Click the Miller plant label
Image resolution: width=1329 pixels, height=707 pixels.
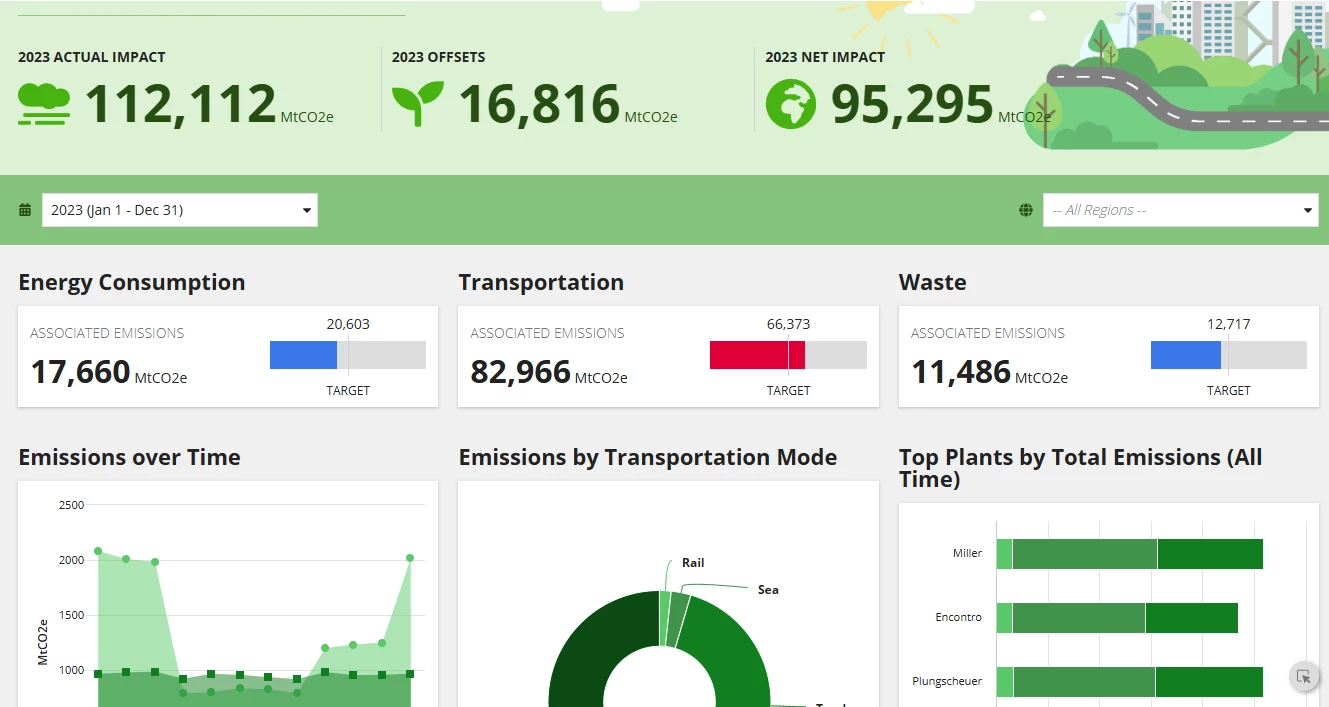[x=967, y=553]
